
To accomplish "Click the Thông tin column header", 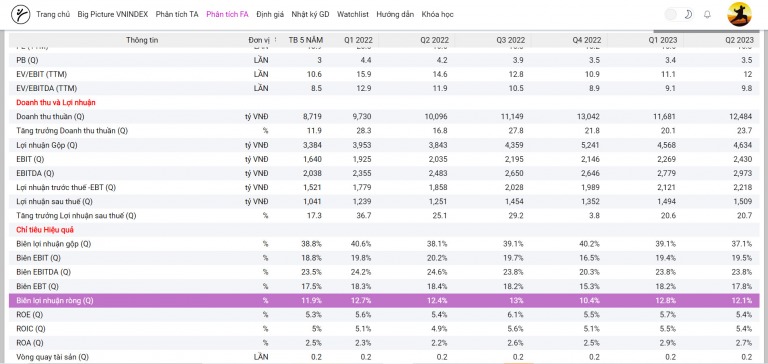I will 142,40.
